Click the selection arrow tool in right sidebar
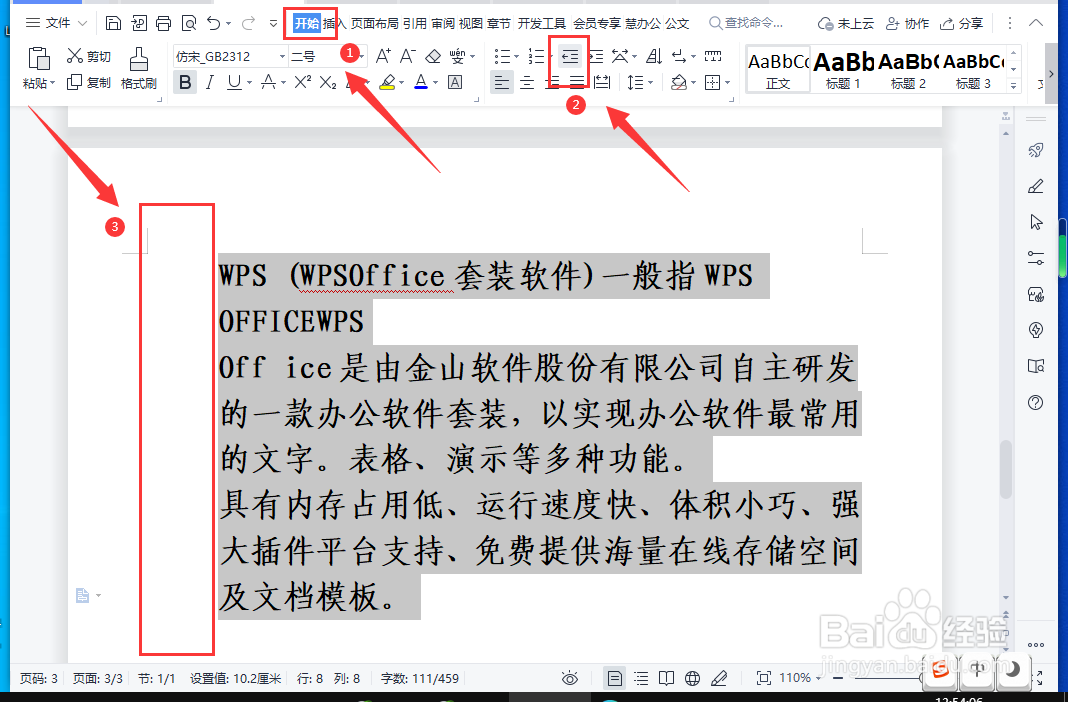Image resolution: width=1068 pixels, height=702 pixels. [x=1035, y=222]
